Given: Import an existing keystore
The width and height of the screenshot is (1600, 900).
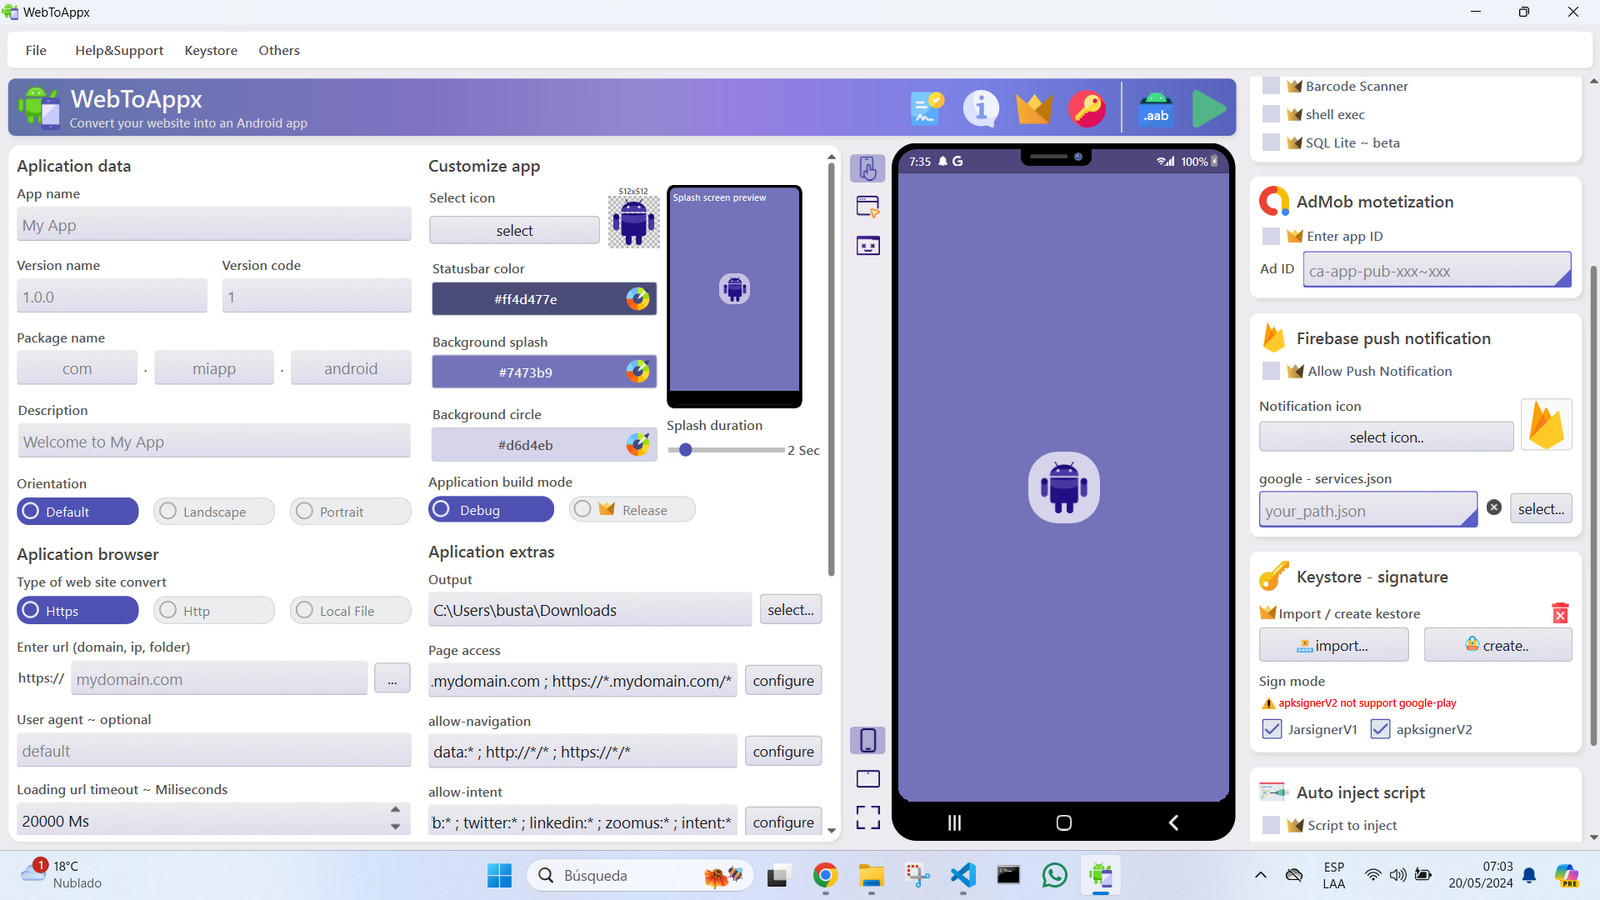Looking at the screenshot, I should point(1333,645).
